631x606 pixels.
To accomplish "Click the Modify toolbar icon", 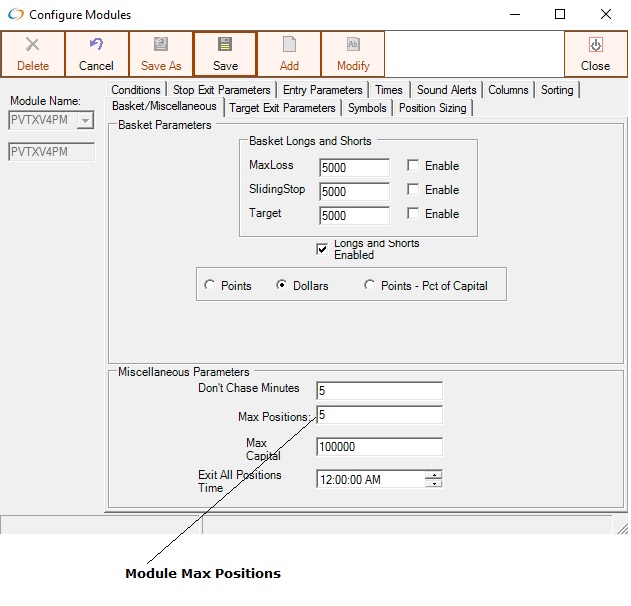I will click(353, 45).
